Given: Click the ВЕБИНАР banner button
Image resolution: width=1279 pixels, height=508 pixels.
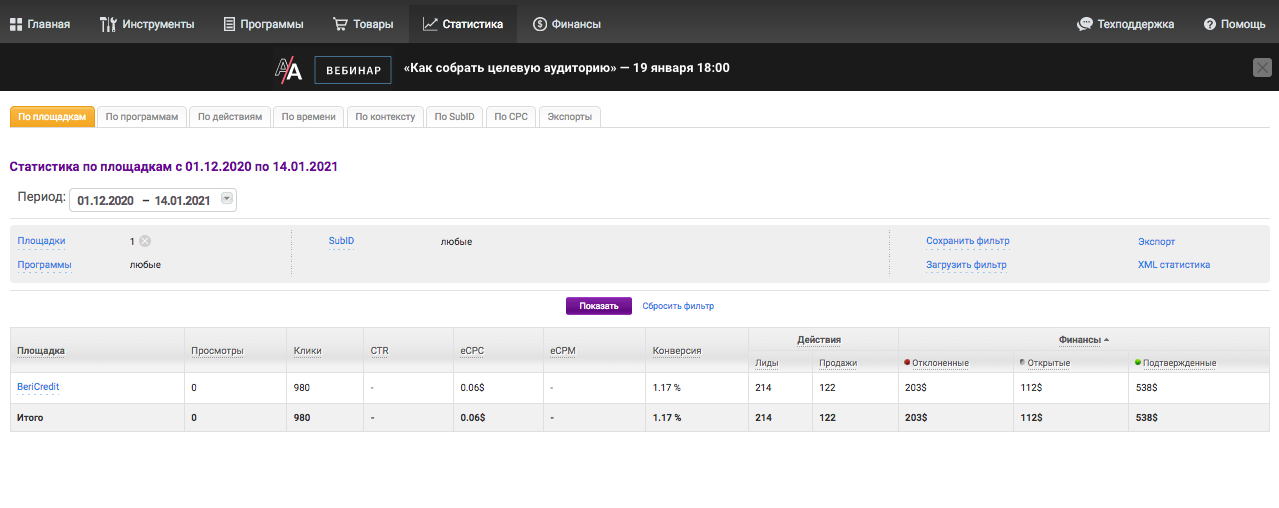Looking at the screenshot, I should point(352,69).
